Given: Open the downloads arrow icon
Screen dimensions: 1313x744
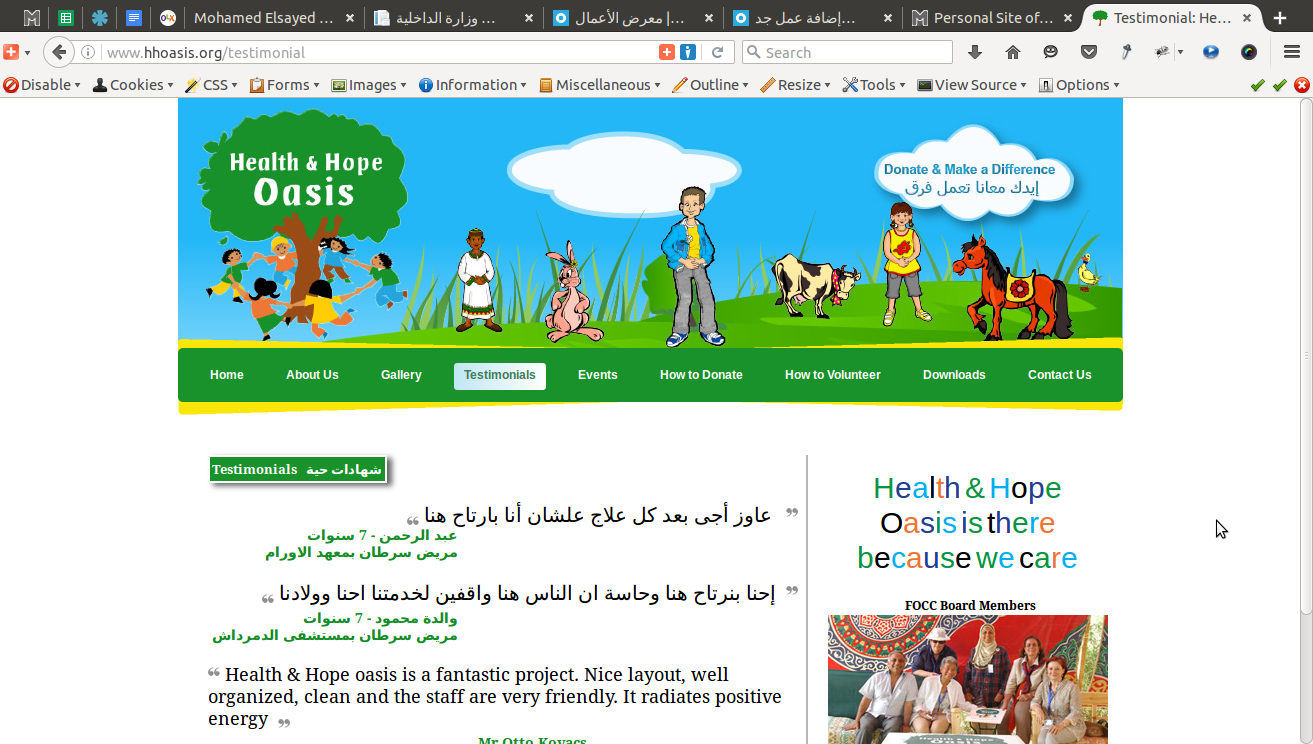Looking at the screenshot, I should point(975,52).
